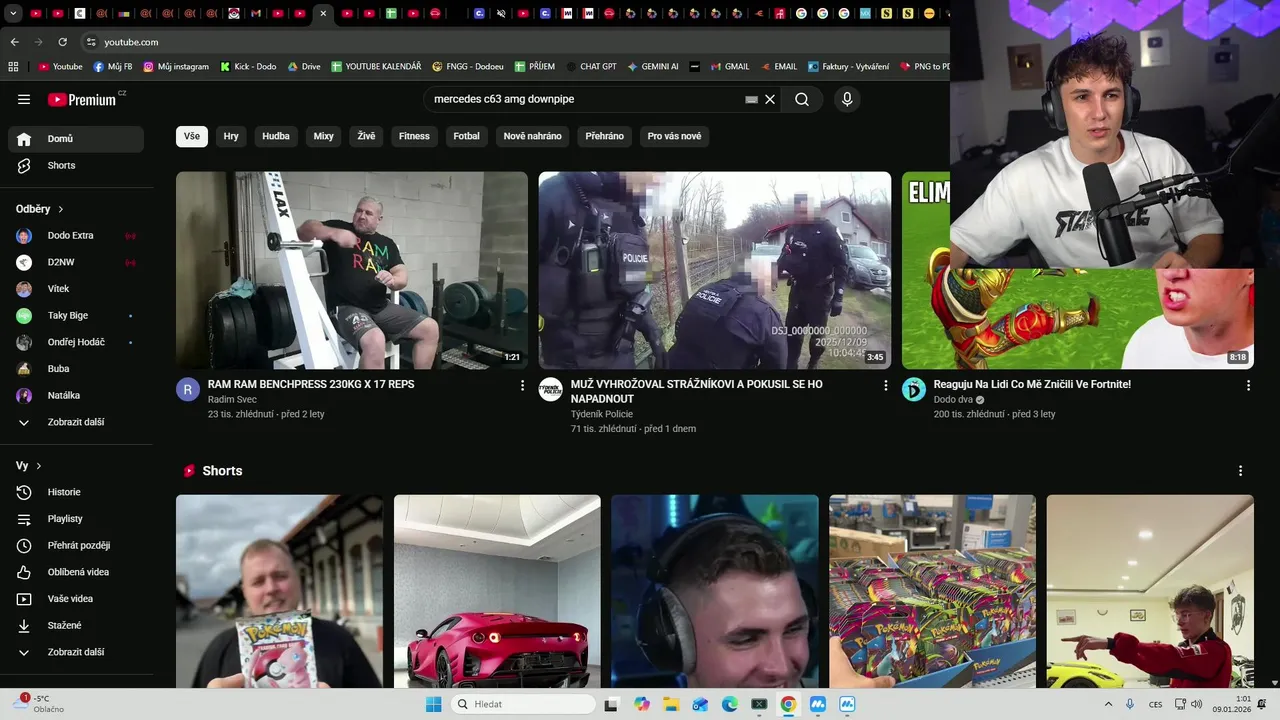Expand the Odběry section arrow
The image size is (1280, 720).
click(61, 209)
